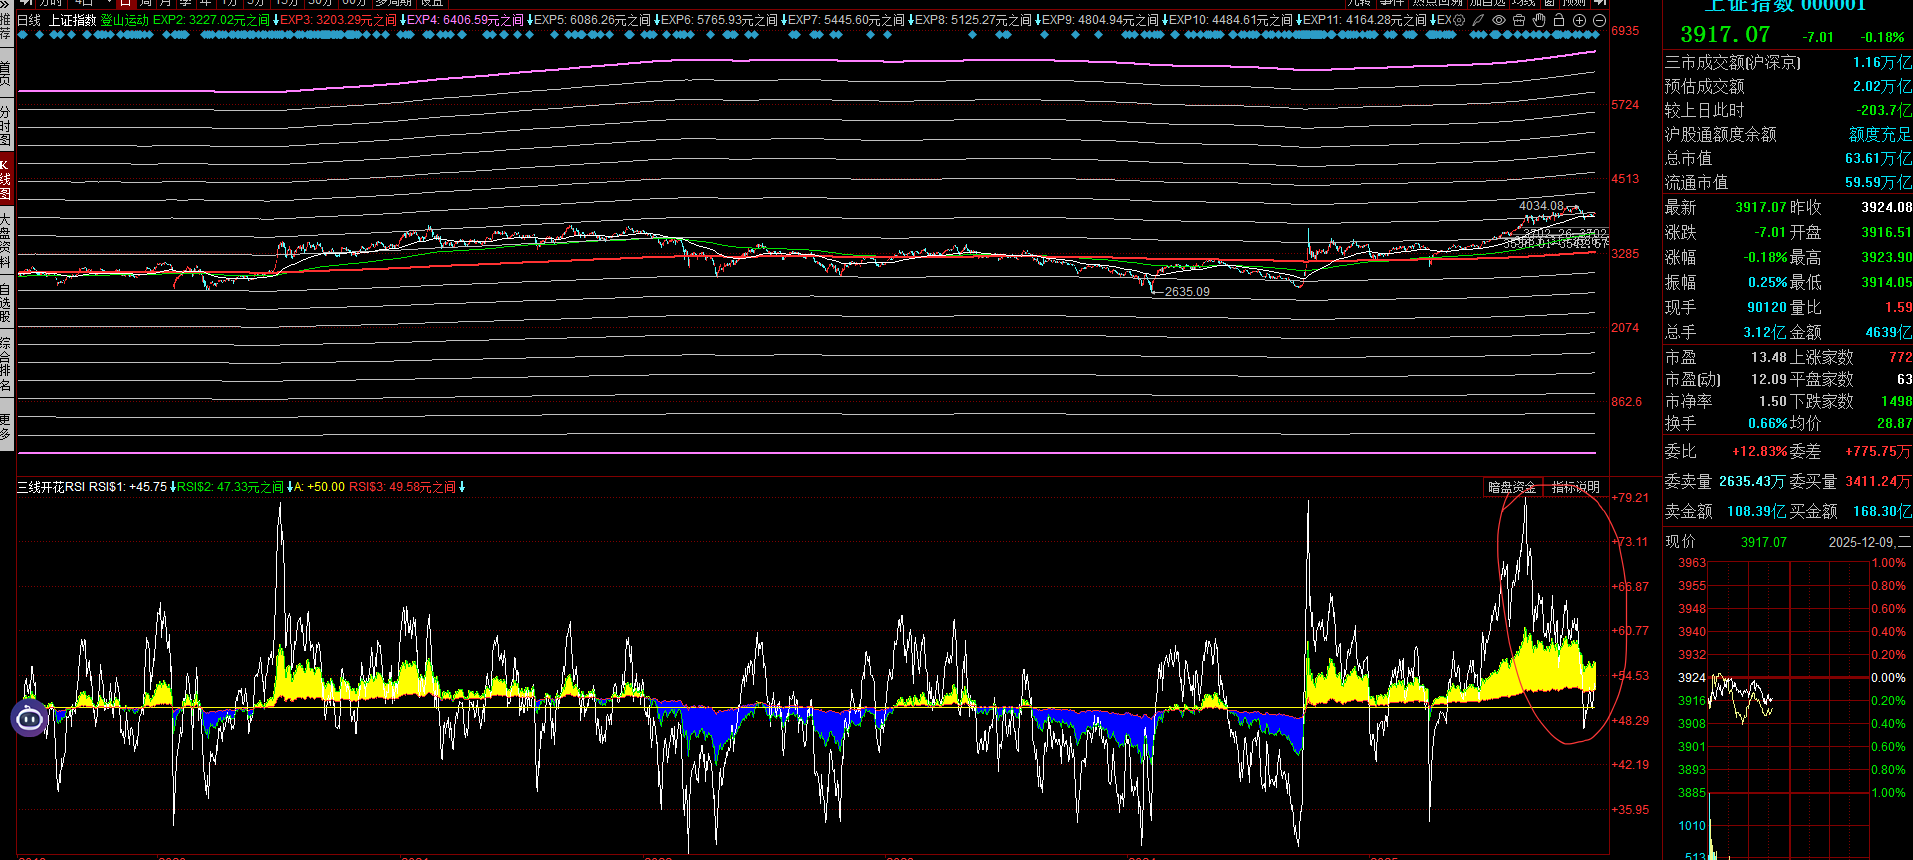Click the 4034.08 high price label
Screen dimensions: 1913x860
pyautogui.click(x=1541, y=206)
